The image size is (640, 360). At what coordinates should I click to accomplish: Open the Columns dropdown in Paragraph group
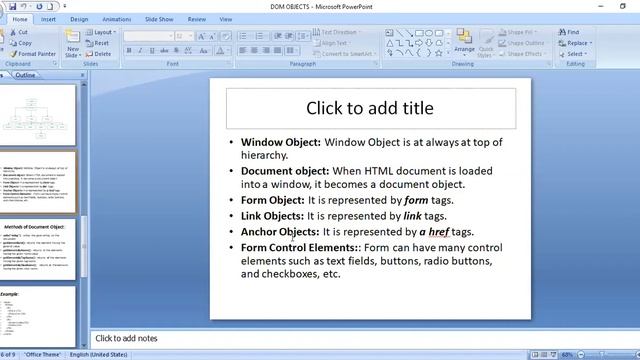(x=292, y=50)
